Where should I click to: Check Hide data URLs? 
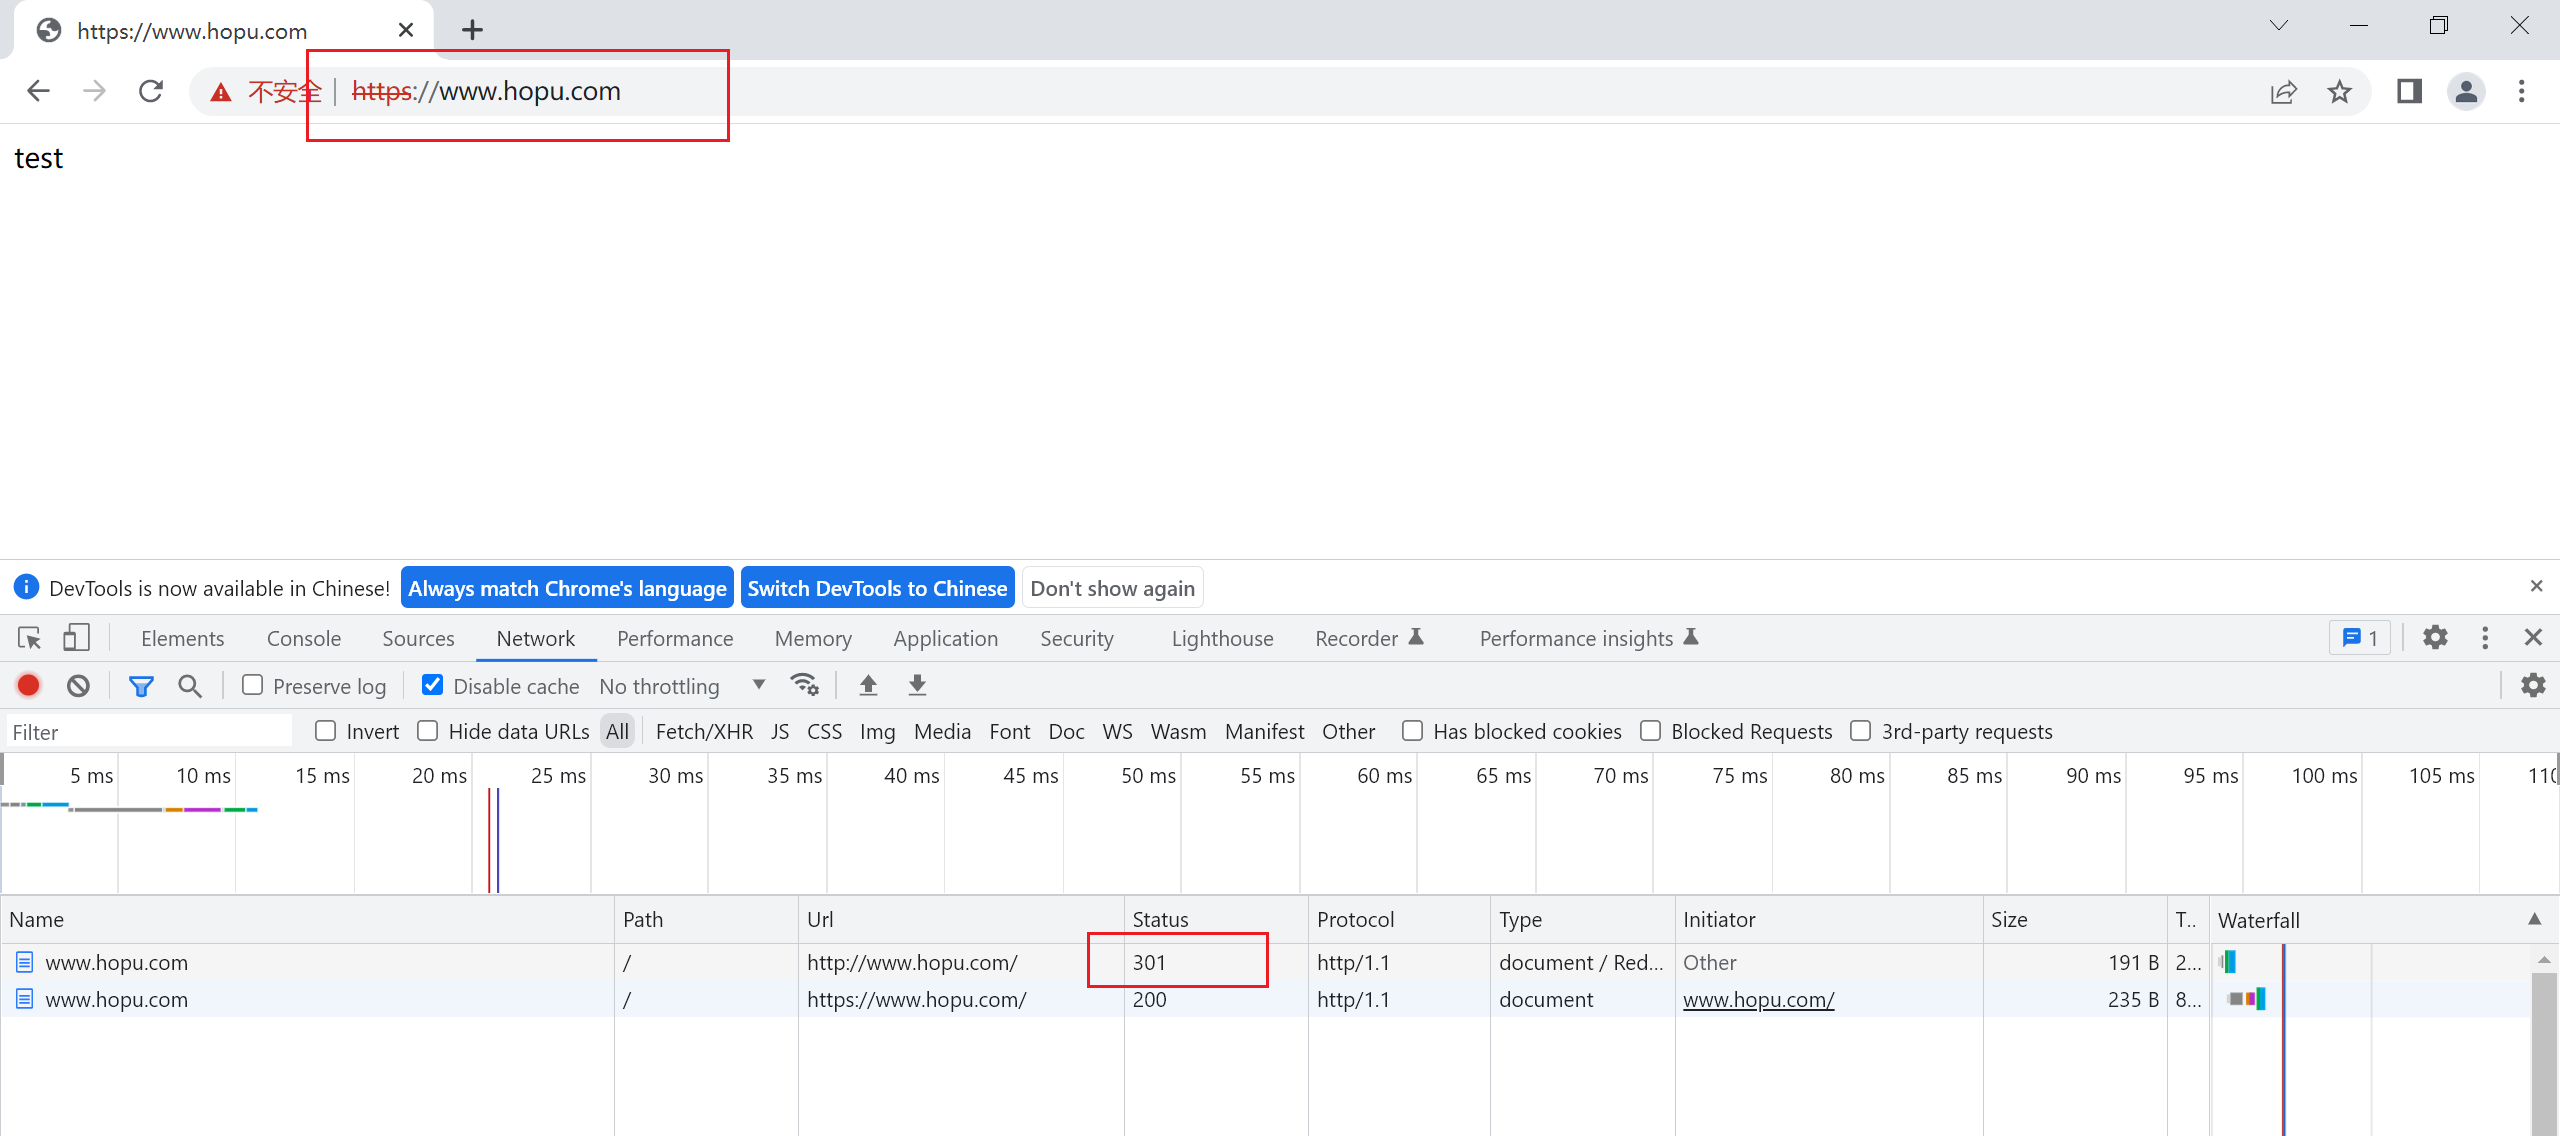(x=427, y=731)
